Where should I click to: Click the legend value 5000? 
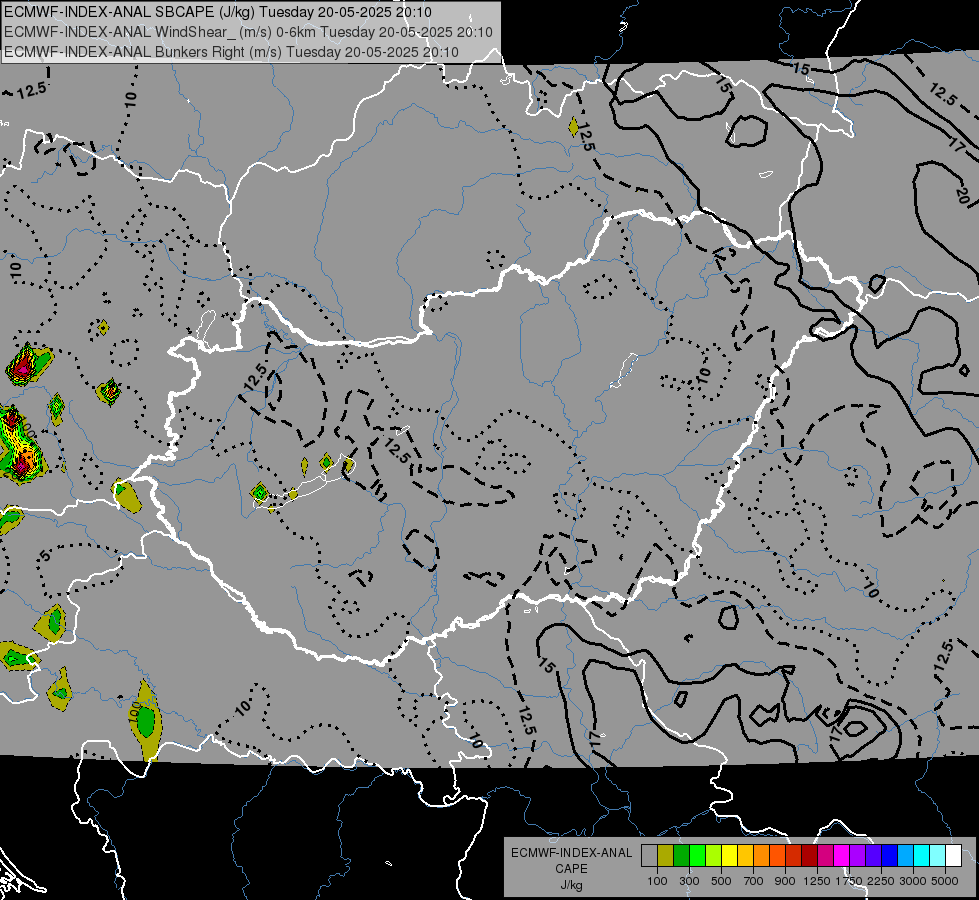[945, 881]
